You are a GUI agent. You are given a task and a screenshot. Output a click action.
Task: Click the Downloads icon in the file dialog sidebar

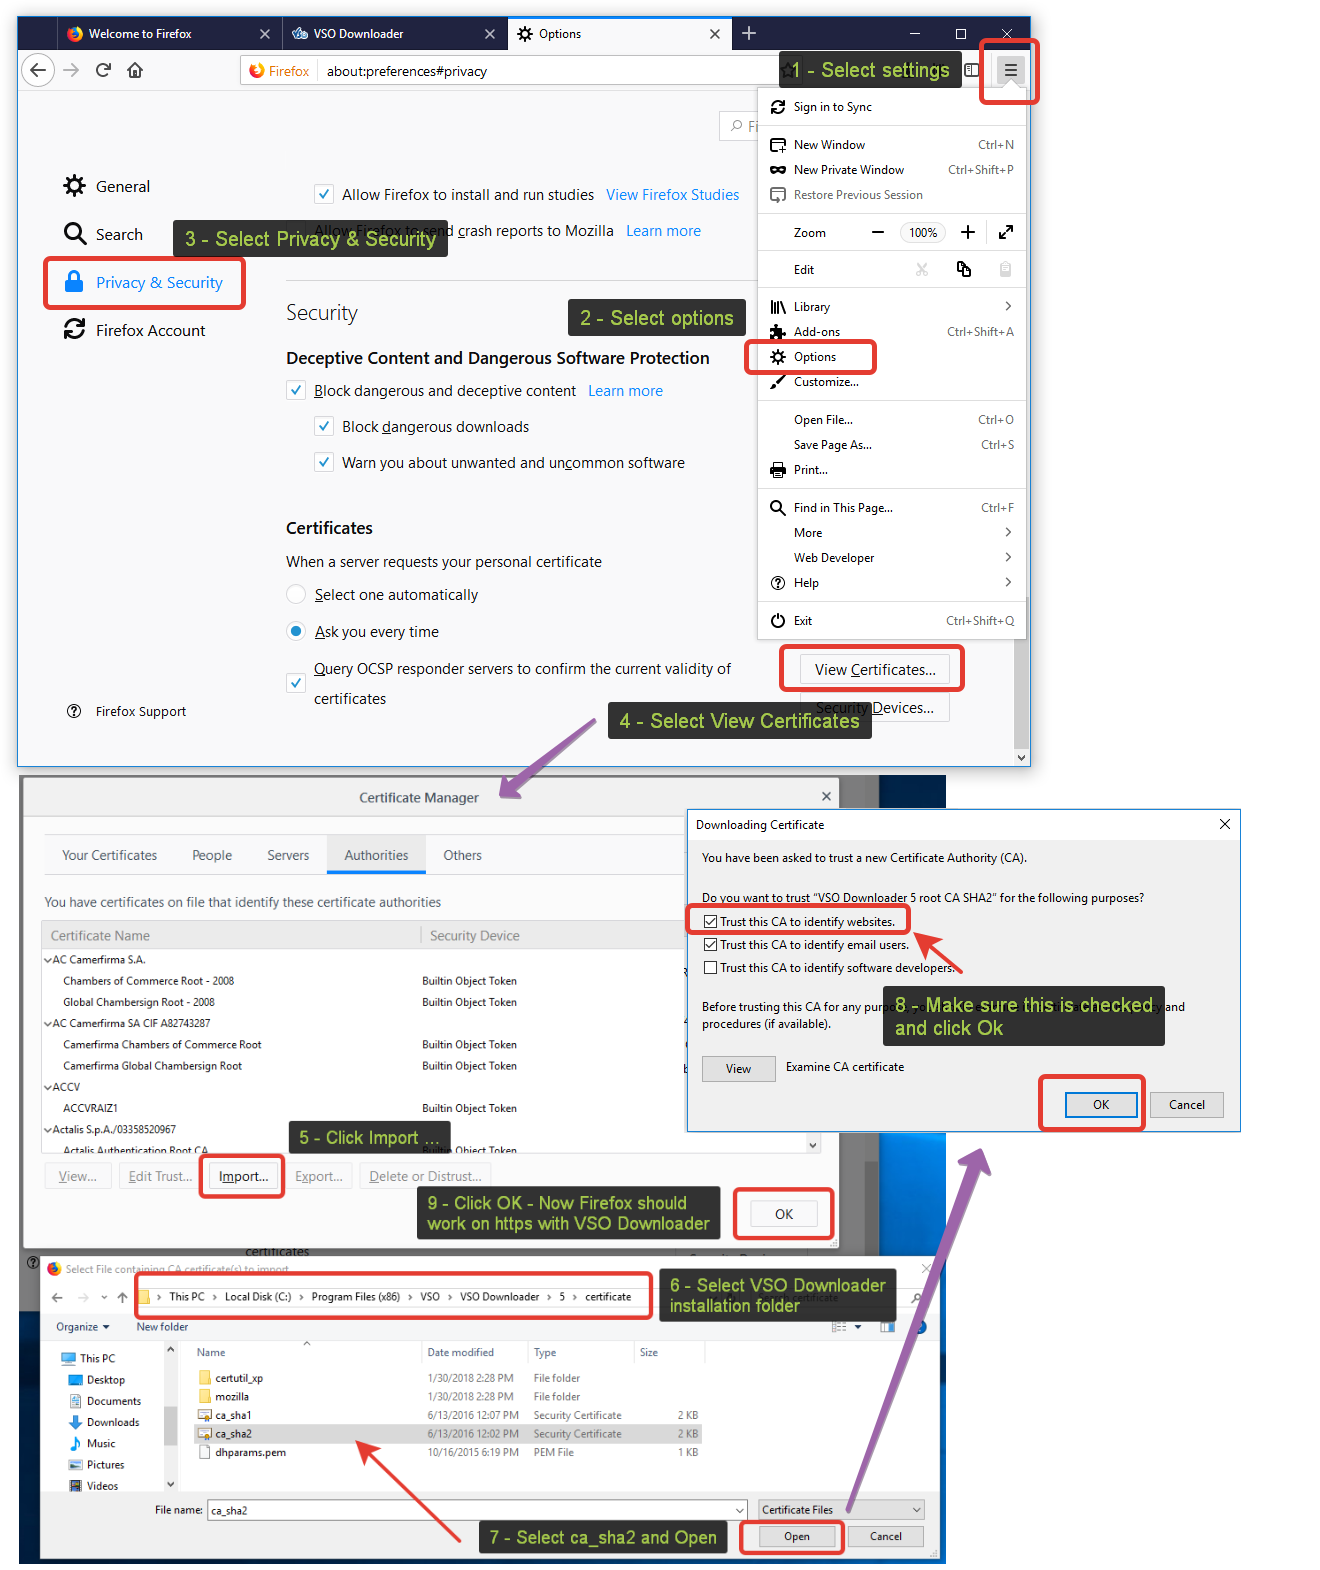[x=75, y=1422]
